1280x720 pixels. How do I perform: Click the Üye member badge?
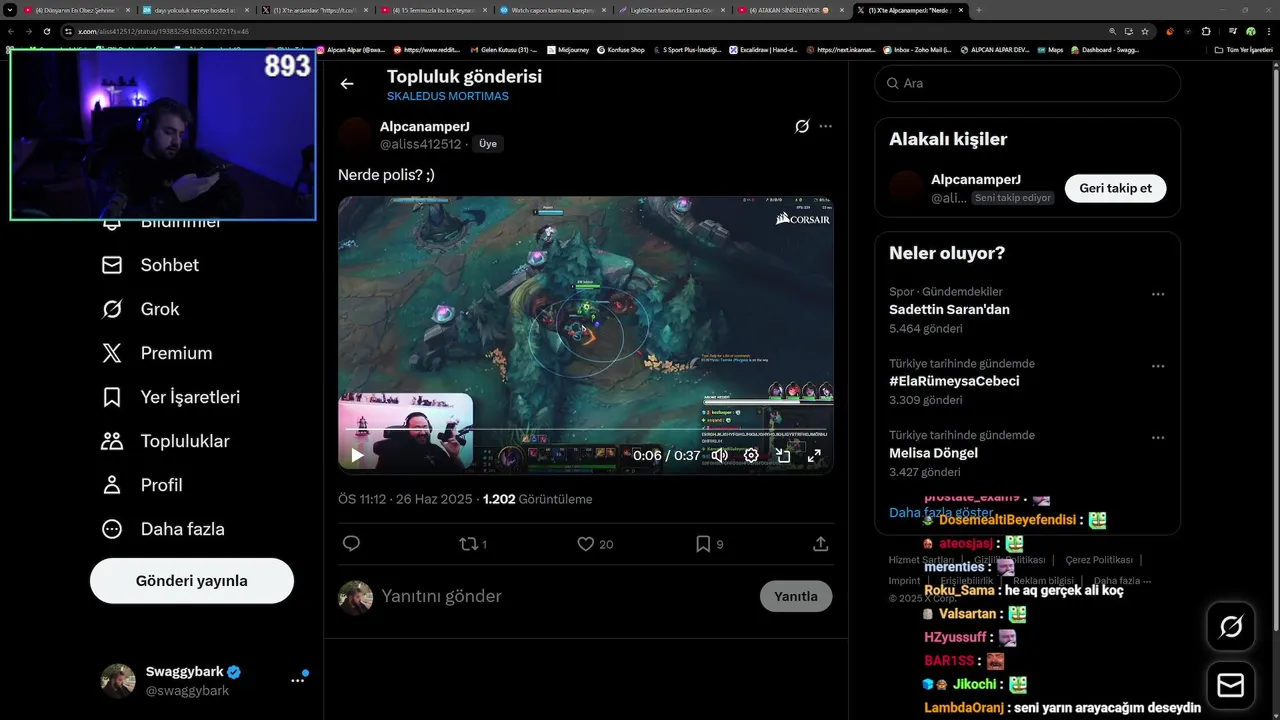pyautogui.click(x=488, y=144)
